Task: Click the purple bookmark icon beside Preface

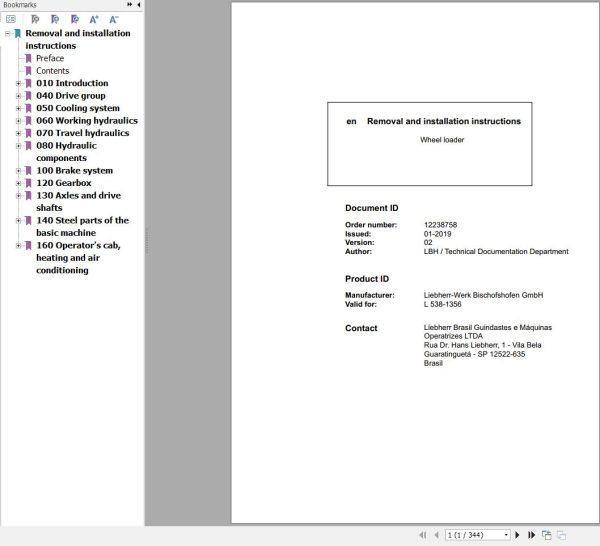Action: pyautogui.click(x=28, y=58)
